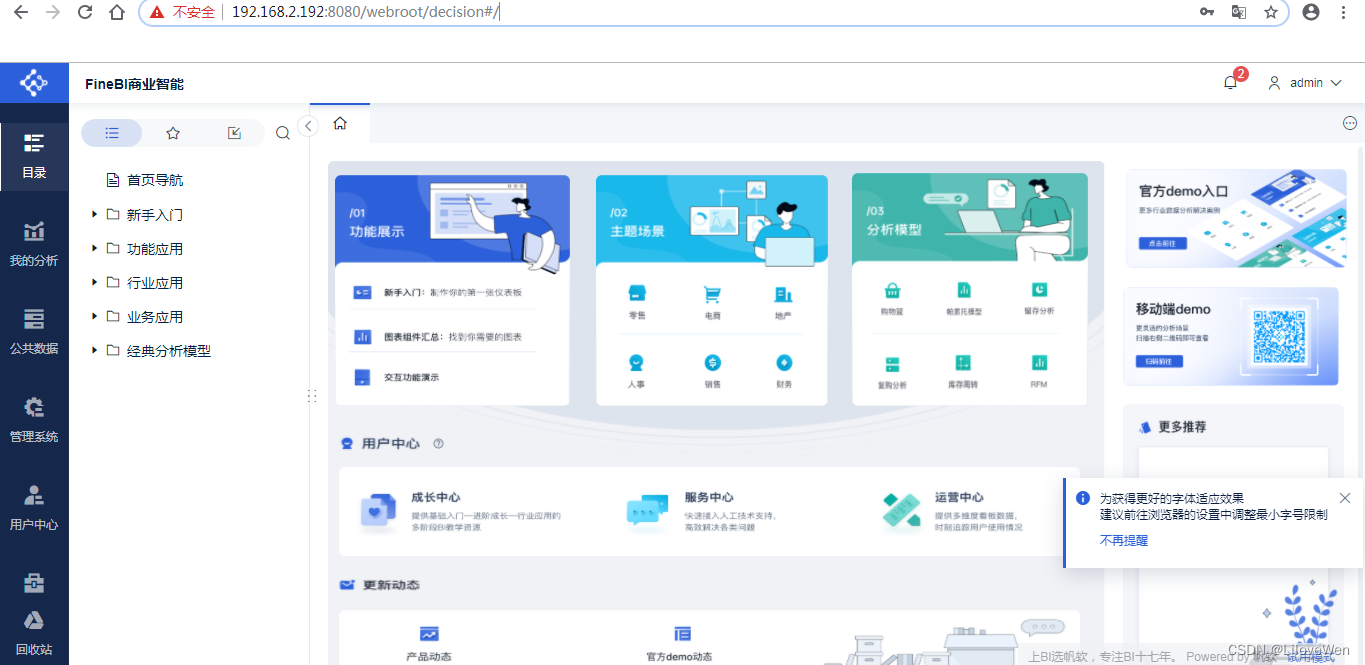The width and height of the screenshot is (1365, 665).
Task: Click the more options ellipsis icon
Action: [x=1349, y=123]
